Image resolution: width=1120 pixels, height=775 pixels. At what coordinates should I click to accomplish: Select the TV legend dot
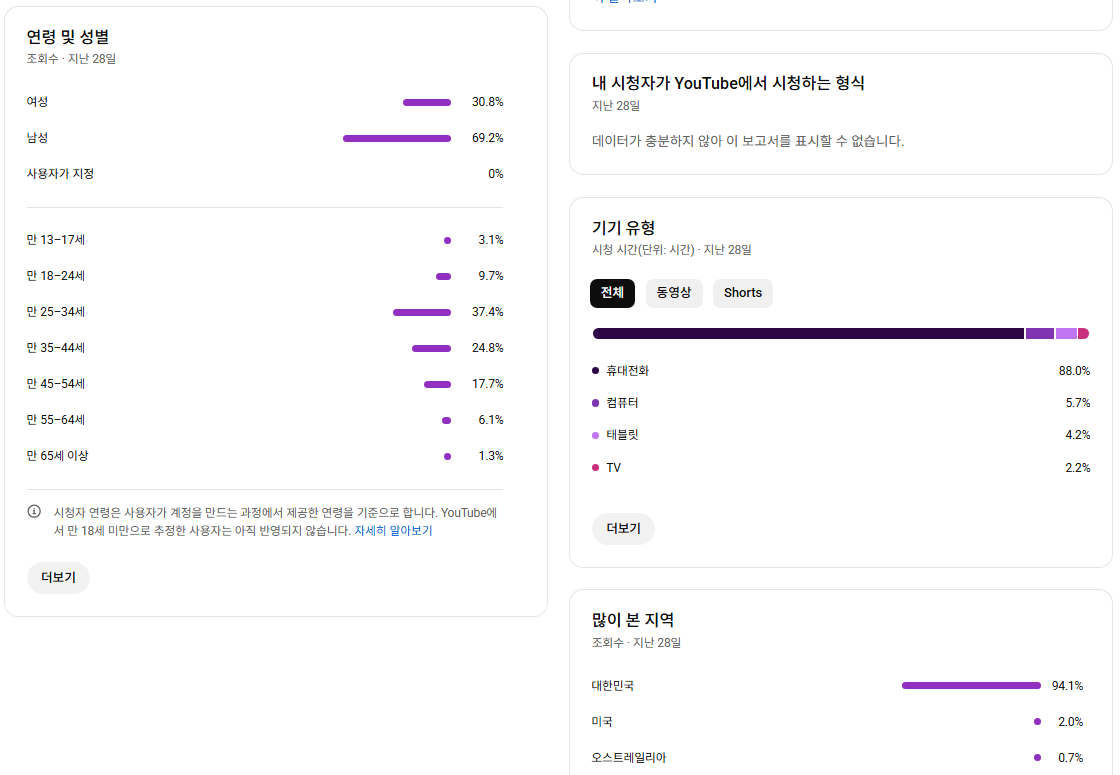596,468
